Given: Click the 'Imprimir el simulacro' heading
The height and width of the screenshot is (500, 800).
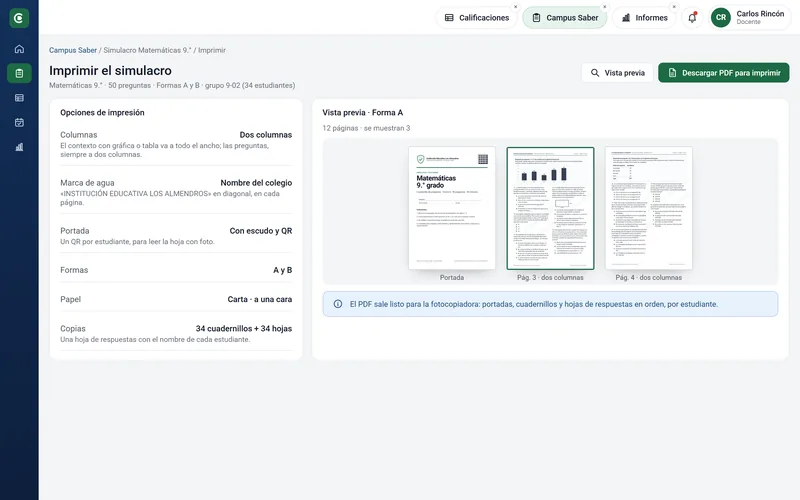Looking at the screenshot, I should click(110, 70).
